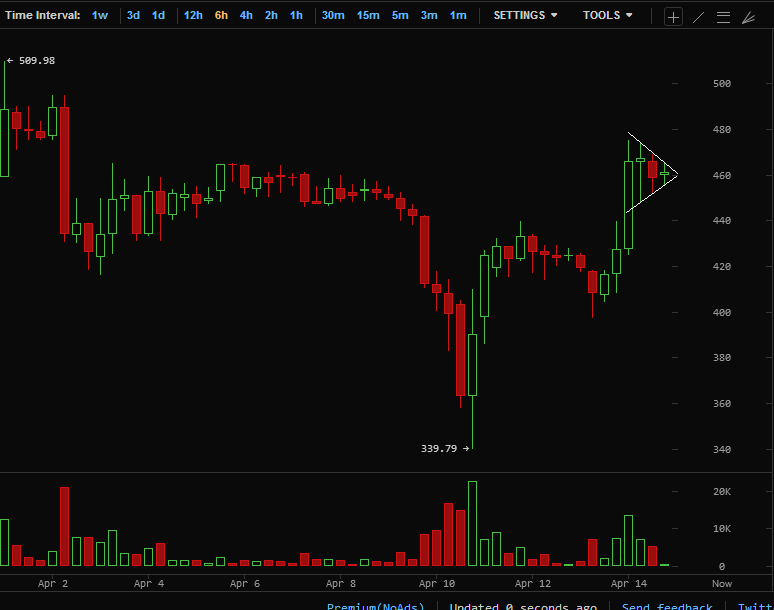
Task: Click the Apr 10 date axis label
Action: pos(437,583)
